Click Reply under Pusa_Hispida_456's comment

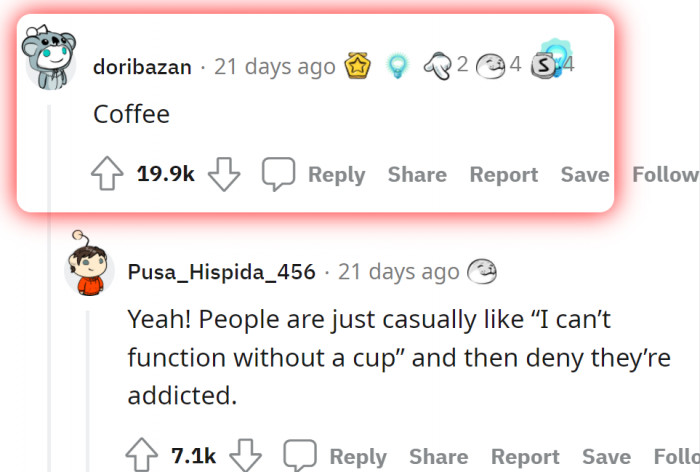358,456
